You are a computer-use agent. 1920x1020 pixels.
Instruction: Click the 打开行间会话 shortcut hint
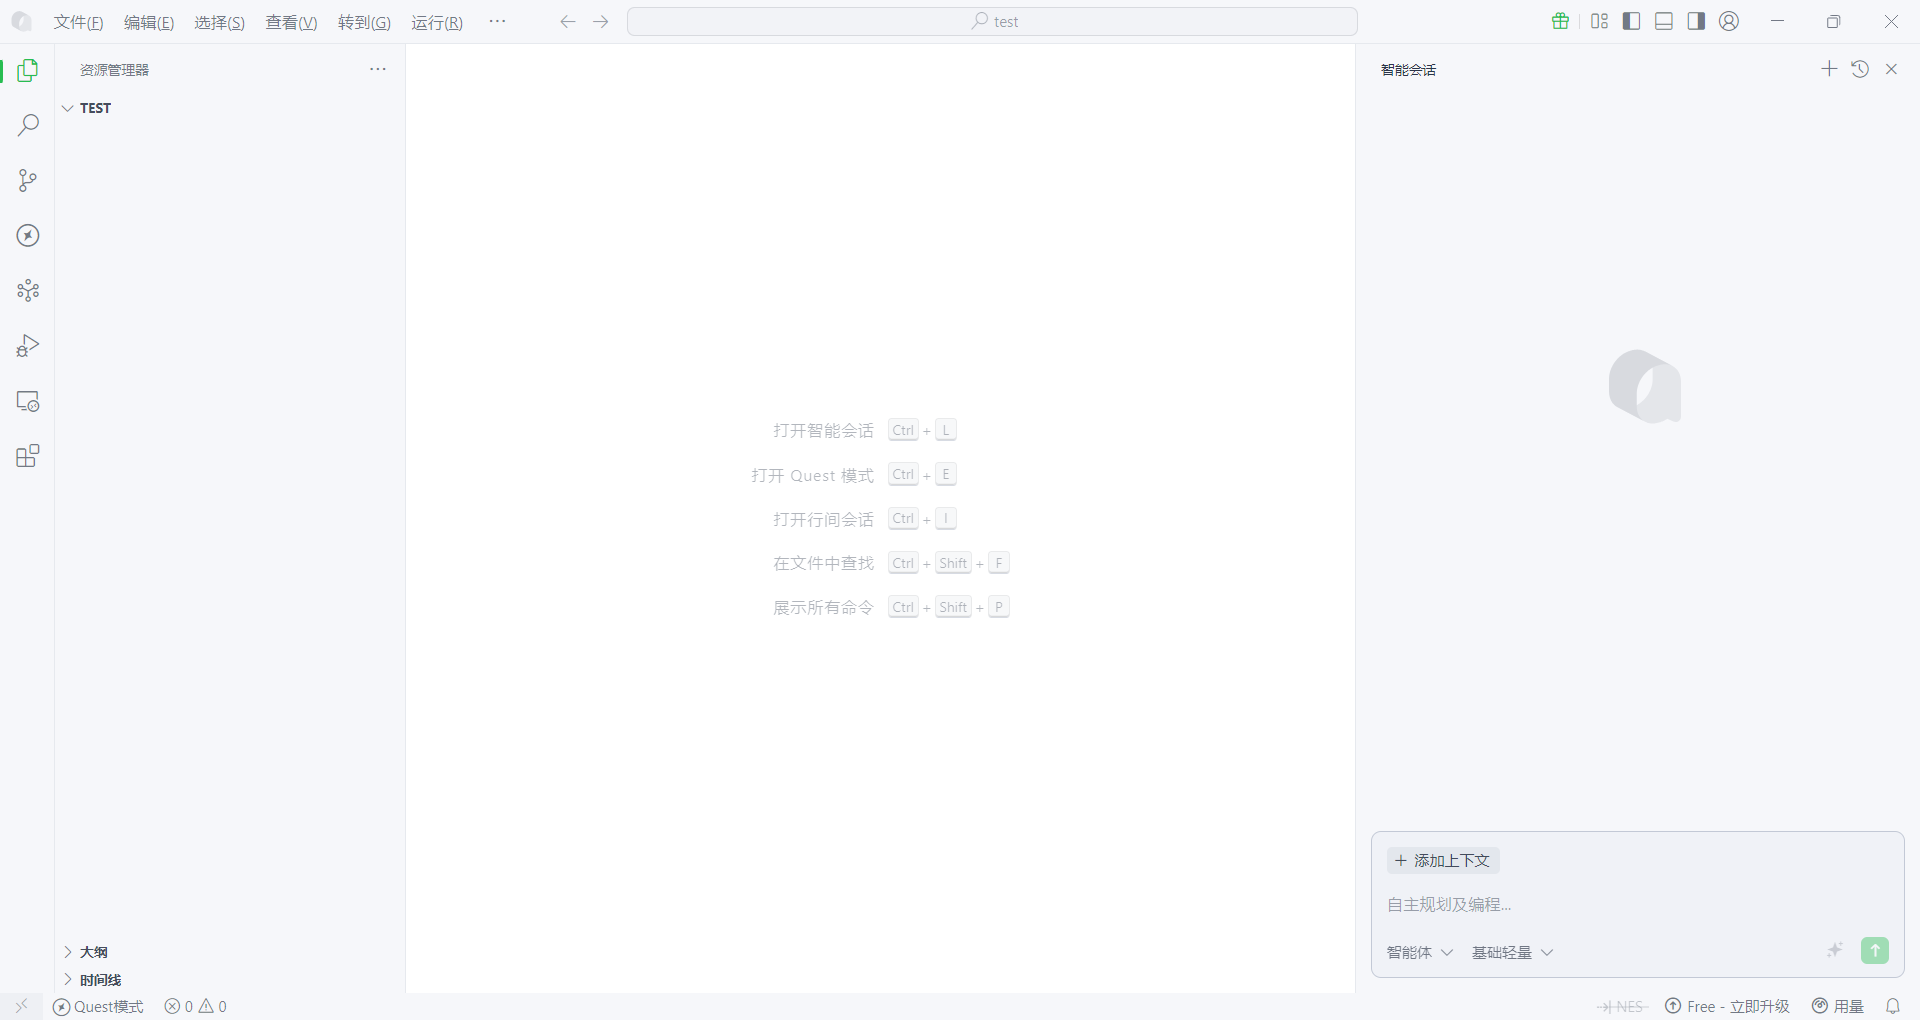pos(823,519)
